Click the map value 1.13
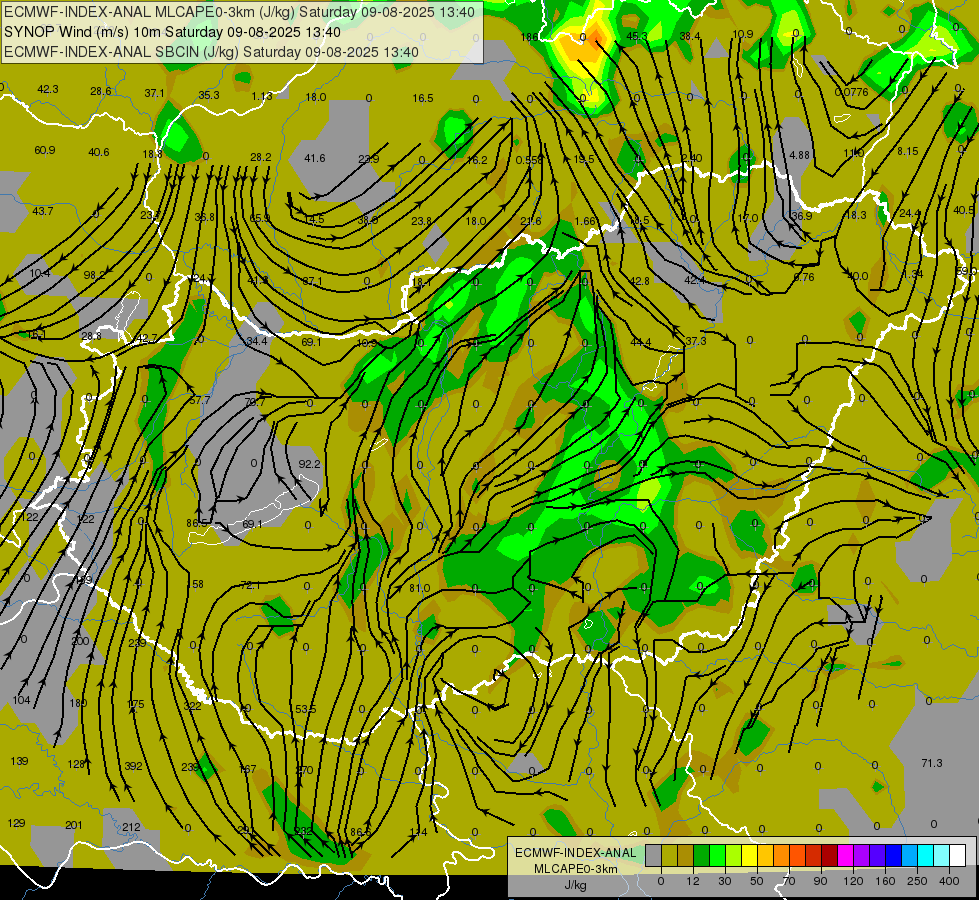Viewport: 979px width, 900px height. point(262,96)
